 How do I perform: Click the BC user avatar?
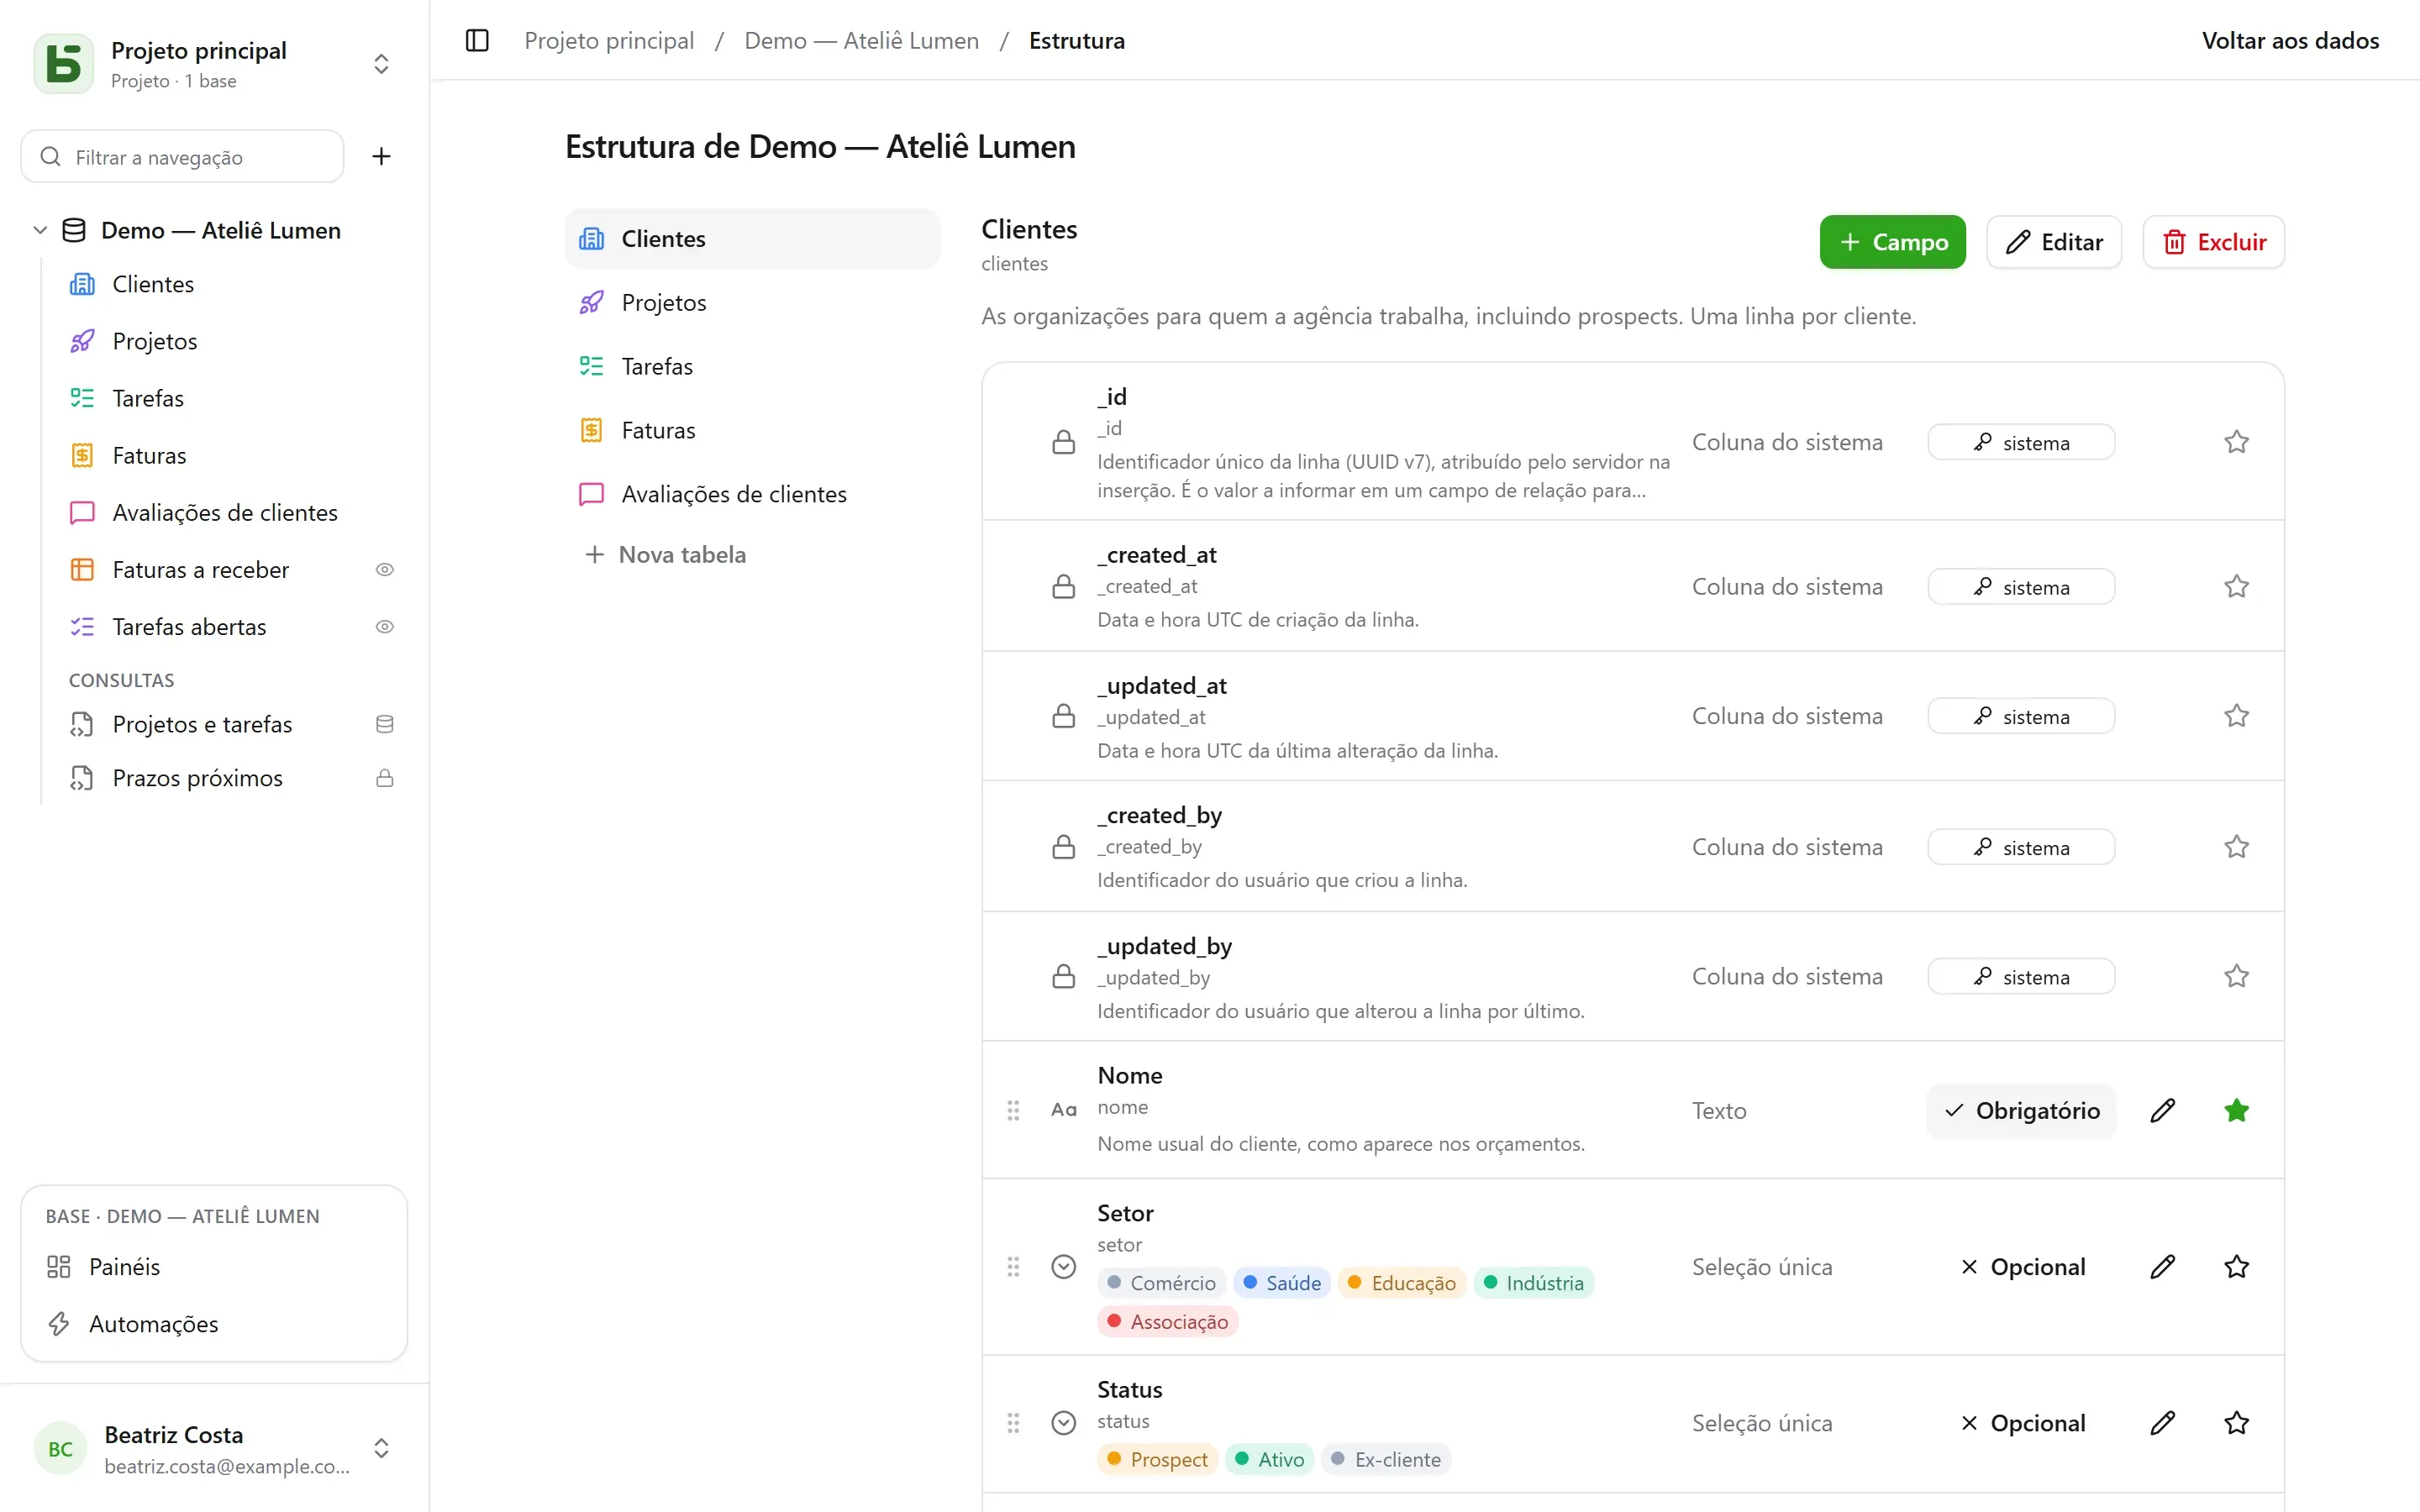pos(60,1449)
